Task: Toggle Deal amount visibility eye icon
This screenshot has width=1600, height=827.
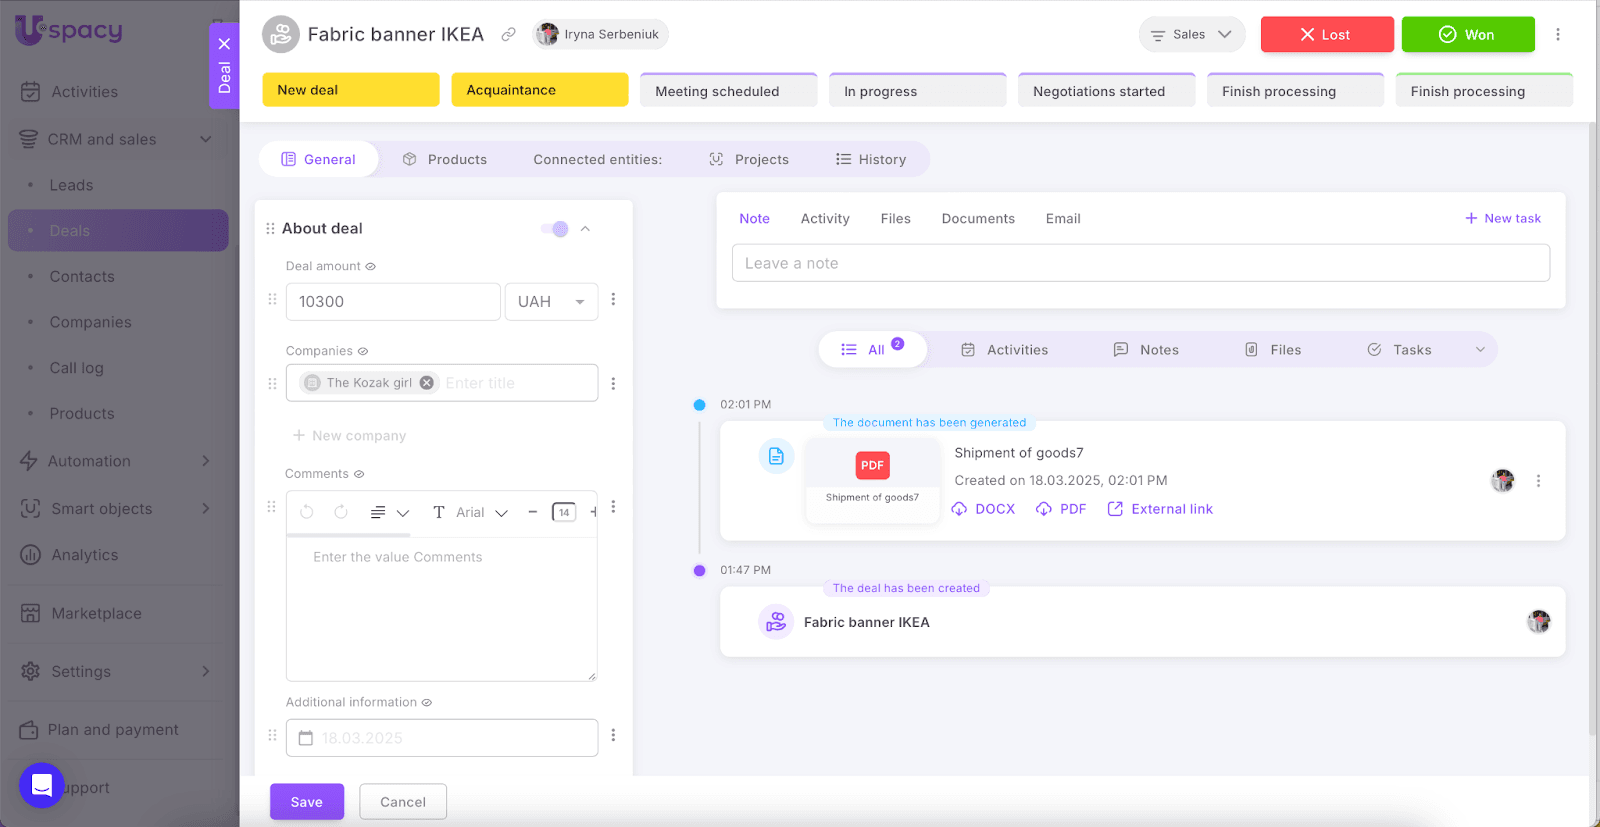Action: [x=370, y=267]
